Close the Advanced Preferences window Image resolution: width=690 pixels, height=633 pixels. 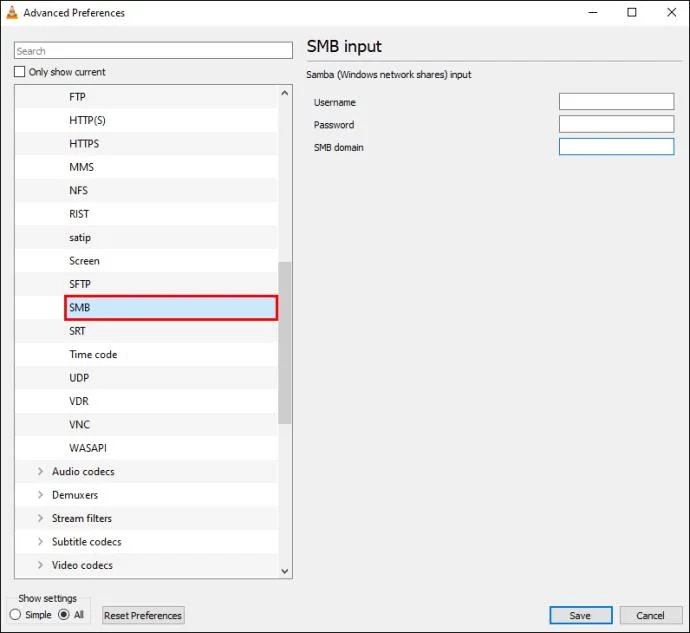[672, 12]
